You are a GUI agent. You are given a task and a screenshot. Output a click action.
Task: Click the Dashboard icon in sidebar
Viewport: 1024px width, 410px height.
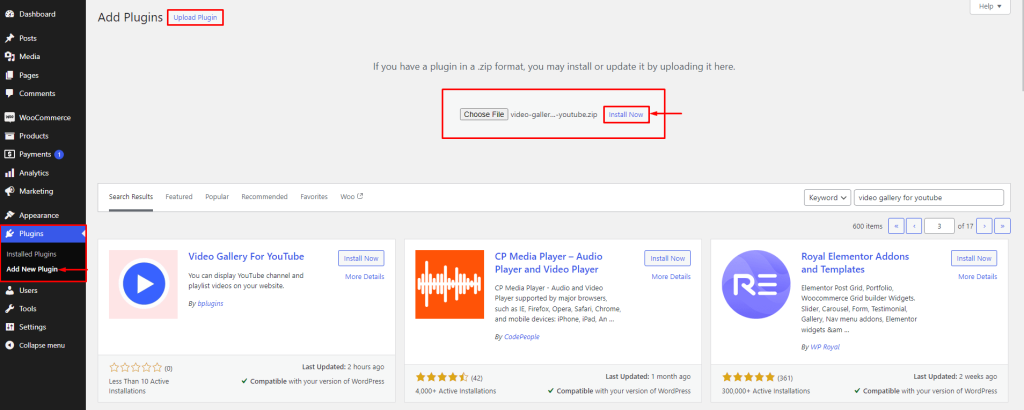click(x=10, y=14)
